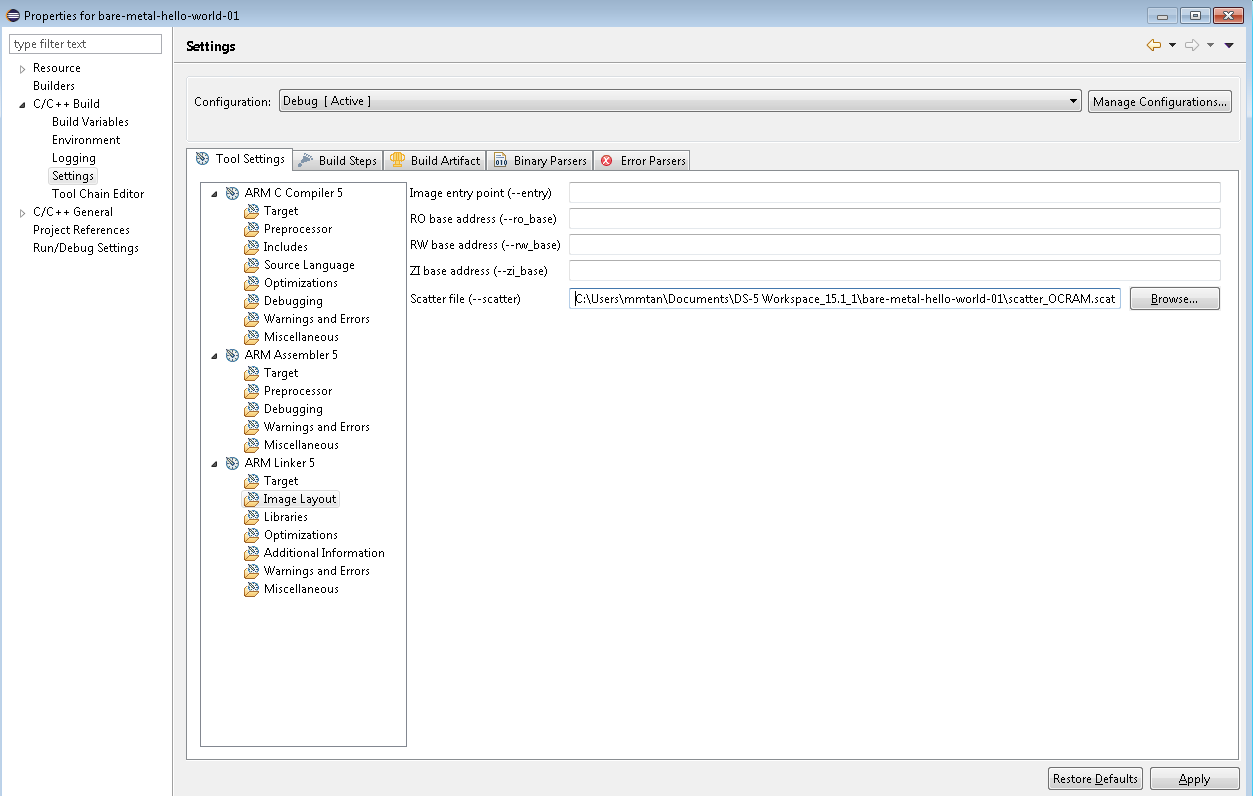Image resolution: width=1253 pixels, height=796 pixels.
Task: Click the Libraries folder icon
Action: point(251,517)
